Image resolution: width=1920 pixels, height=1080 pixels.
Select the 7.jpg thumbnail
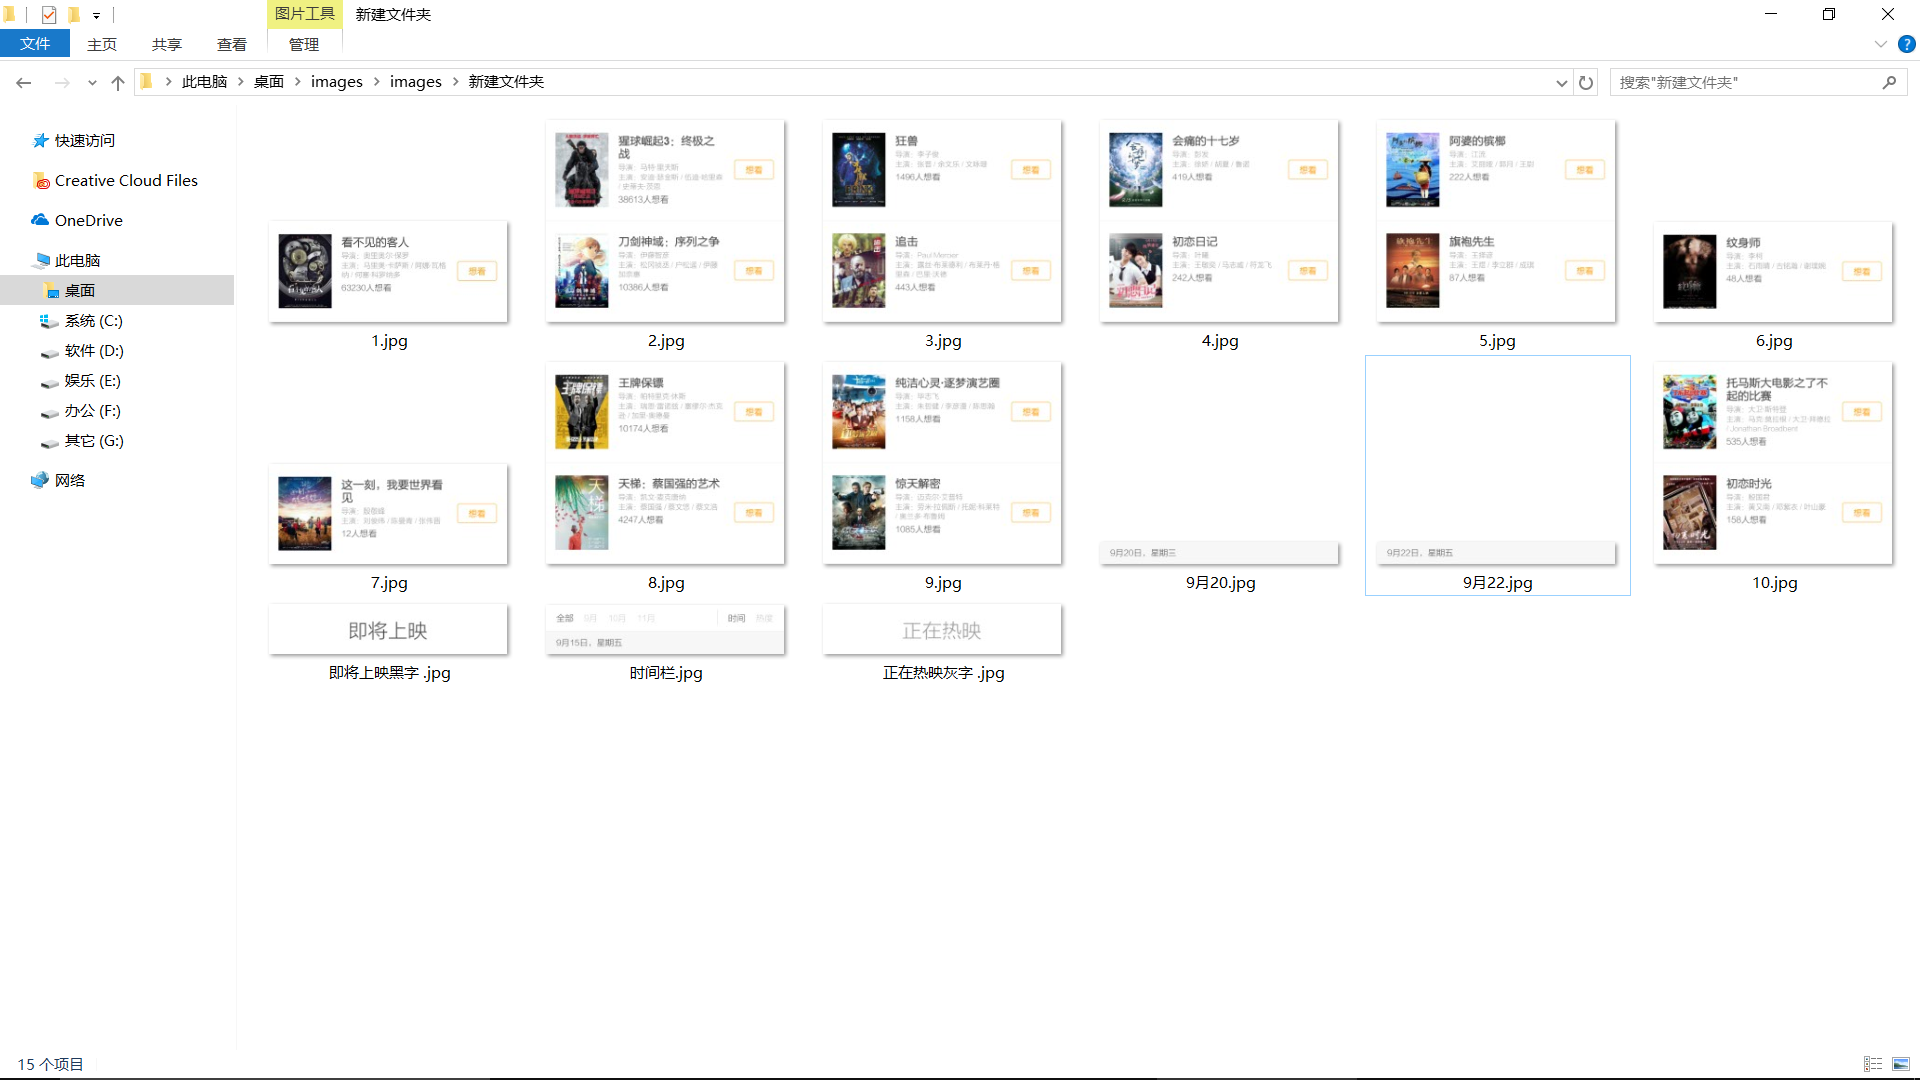click(x=389, y=513)
